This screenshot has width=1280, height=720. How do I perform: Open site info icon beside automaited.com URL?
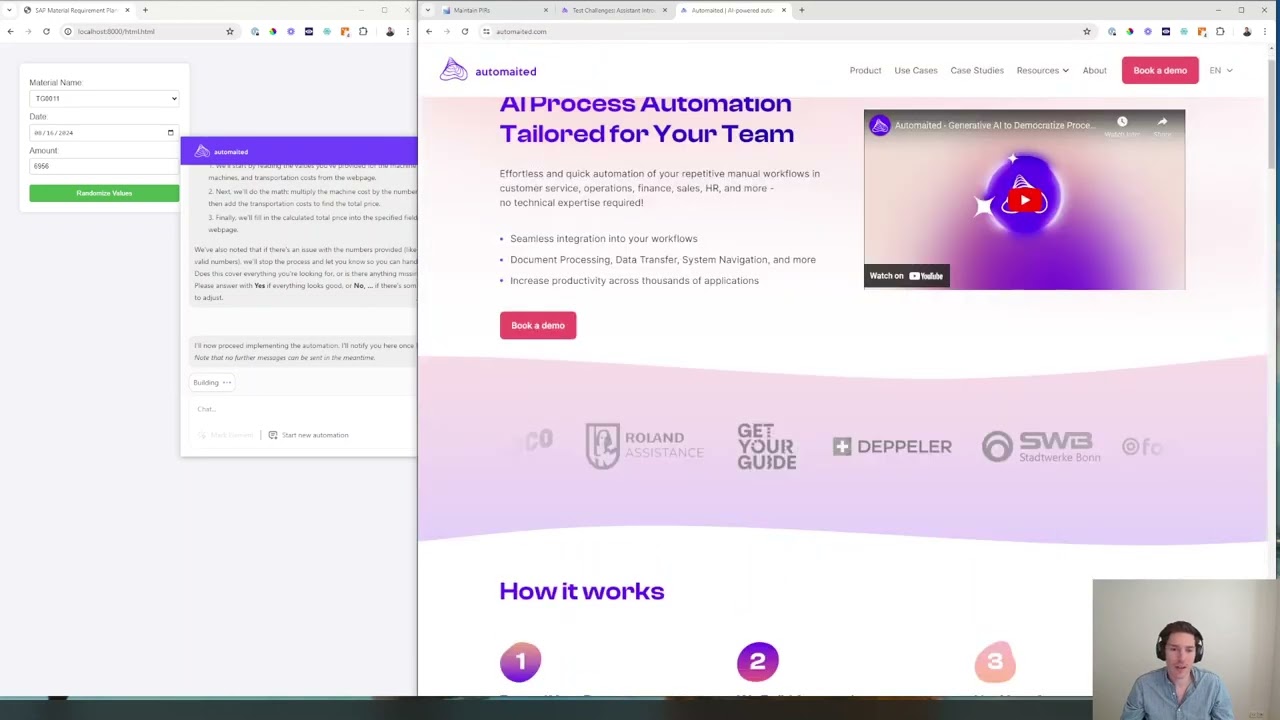pos(486,31)
